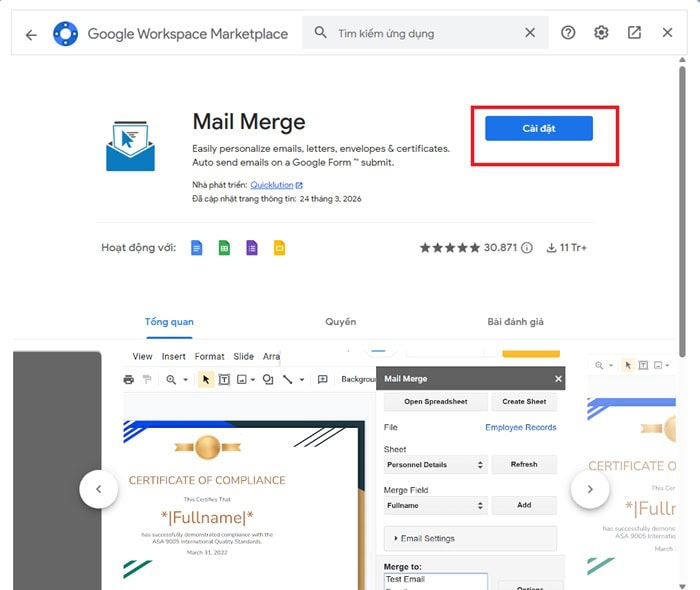700x590 pixels.
Task: Click the partially visible next screenshot thumbnail
Action: point(631,470)
